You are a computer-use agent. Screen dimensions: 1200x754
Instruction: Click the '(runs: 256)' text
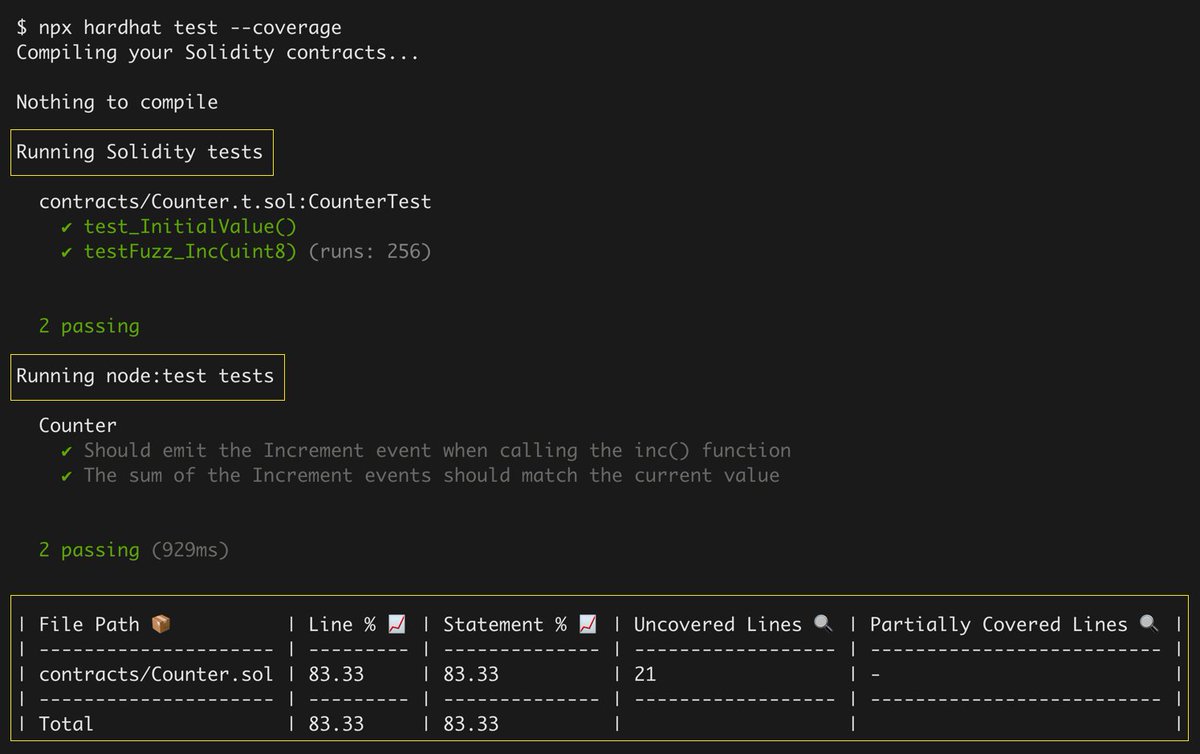(x=370, y=252)
